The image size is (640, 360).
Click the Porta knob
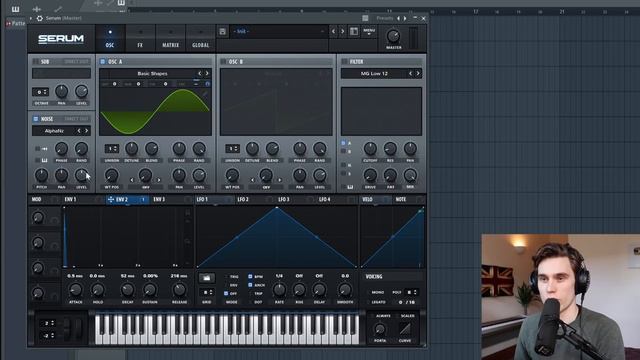point(380,329)
